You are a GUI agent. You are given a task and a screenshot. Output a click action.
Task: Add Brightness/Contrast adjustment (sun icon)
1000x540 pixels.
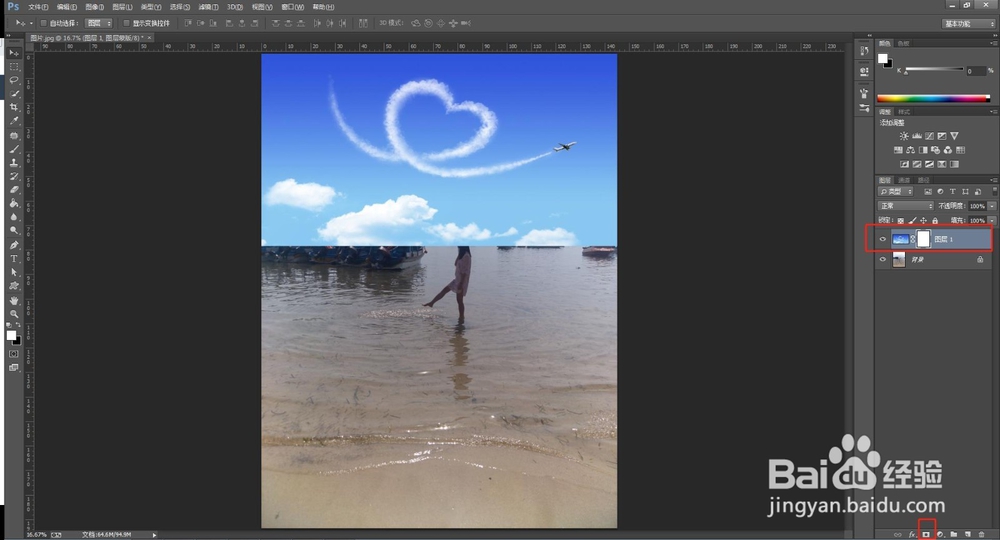pyautogui.click(x=904, y=136)
